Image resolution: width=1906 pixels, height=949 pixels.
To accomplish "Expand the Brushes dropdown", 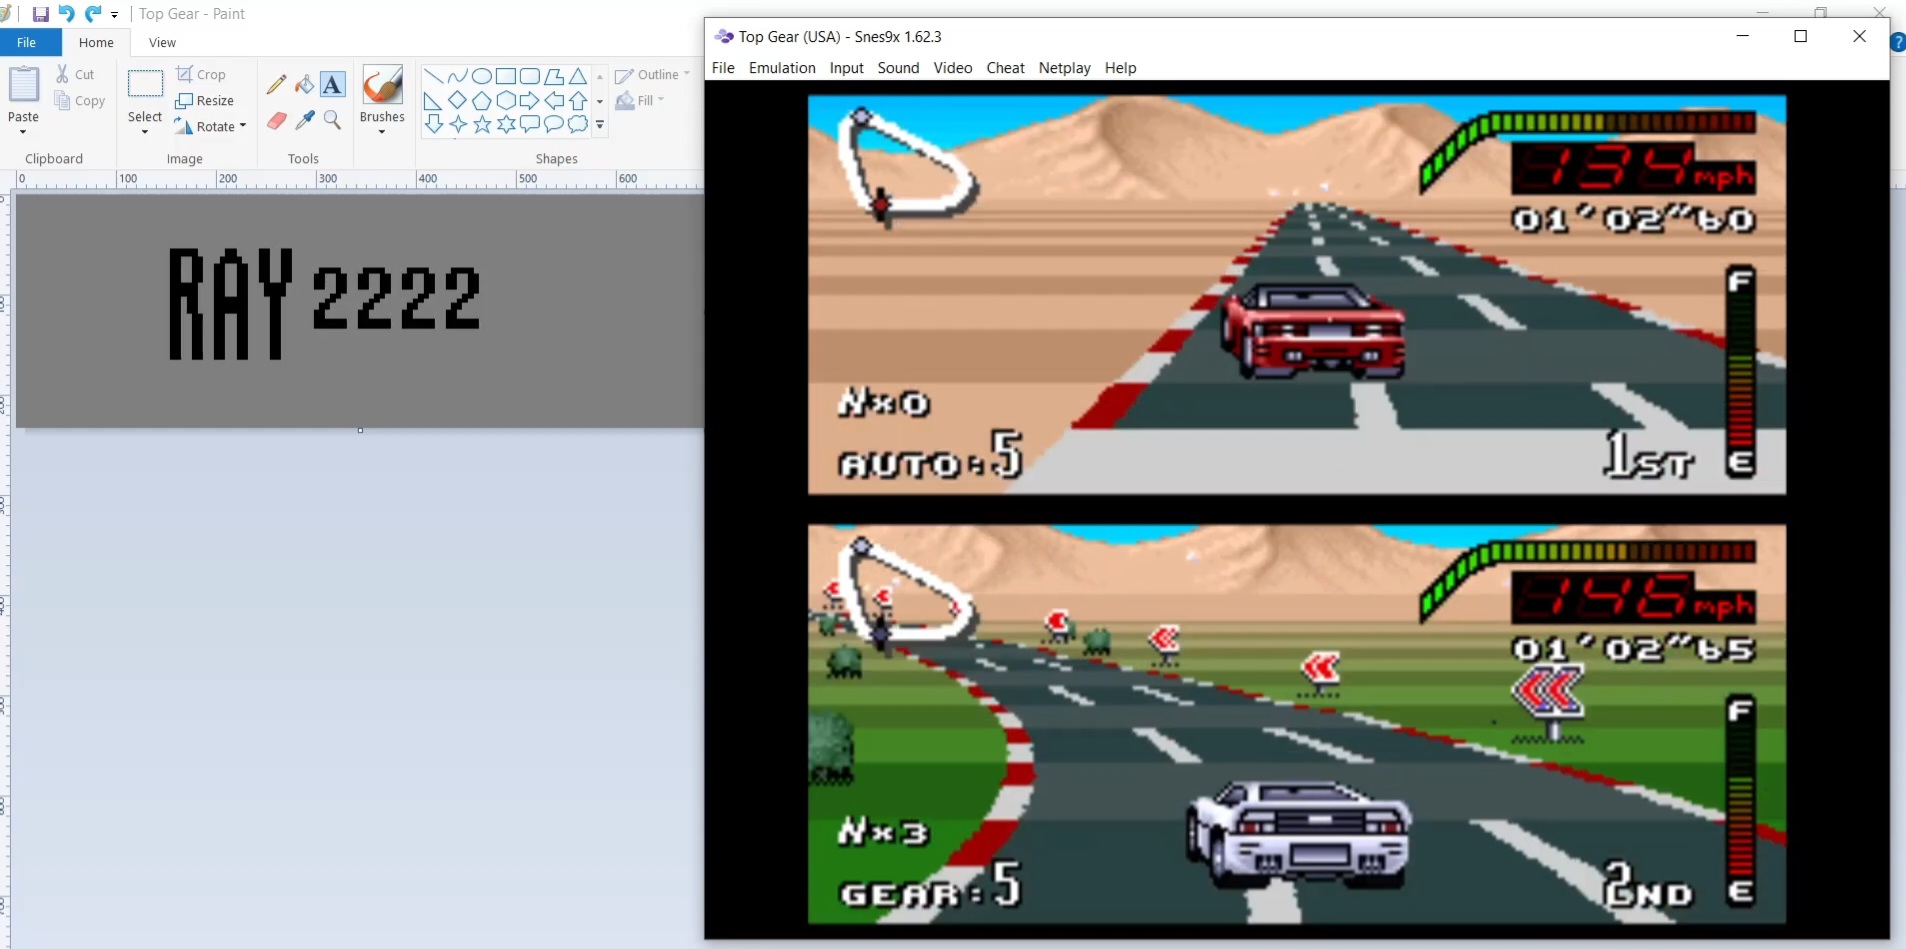I will click(382, 131).
